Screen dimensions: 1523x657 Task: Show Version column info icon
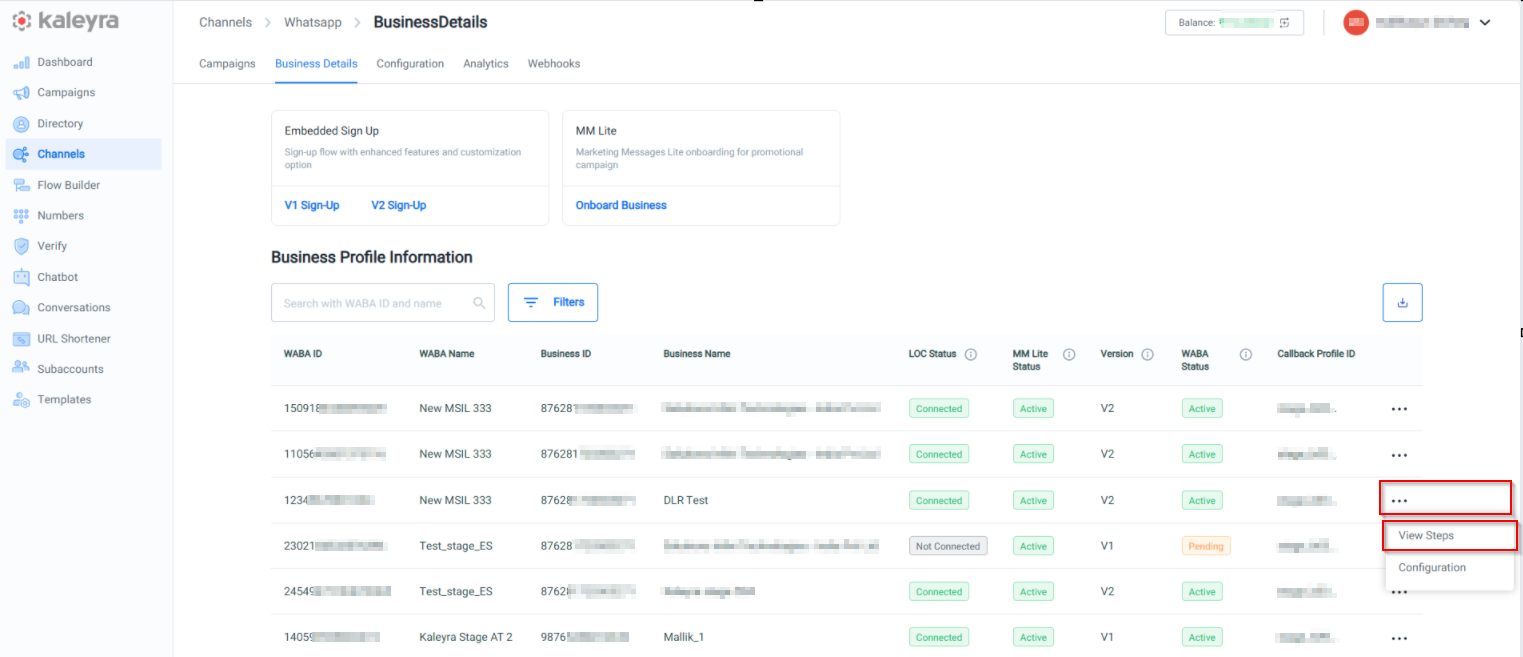click(x=1147, y=354)
